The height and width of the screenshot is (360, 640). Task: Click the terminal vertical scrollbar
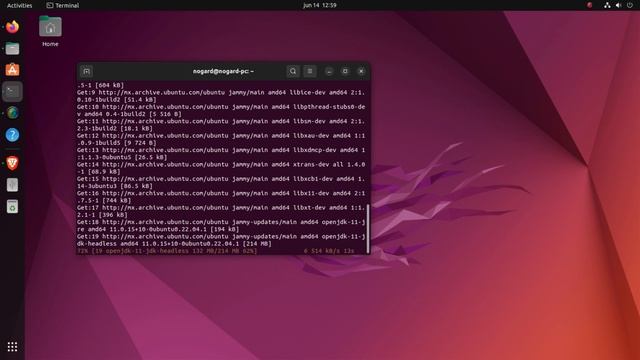point(368,229)
